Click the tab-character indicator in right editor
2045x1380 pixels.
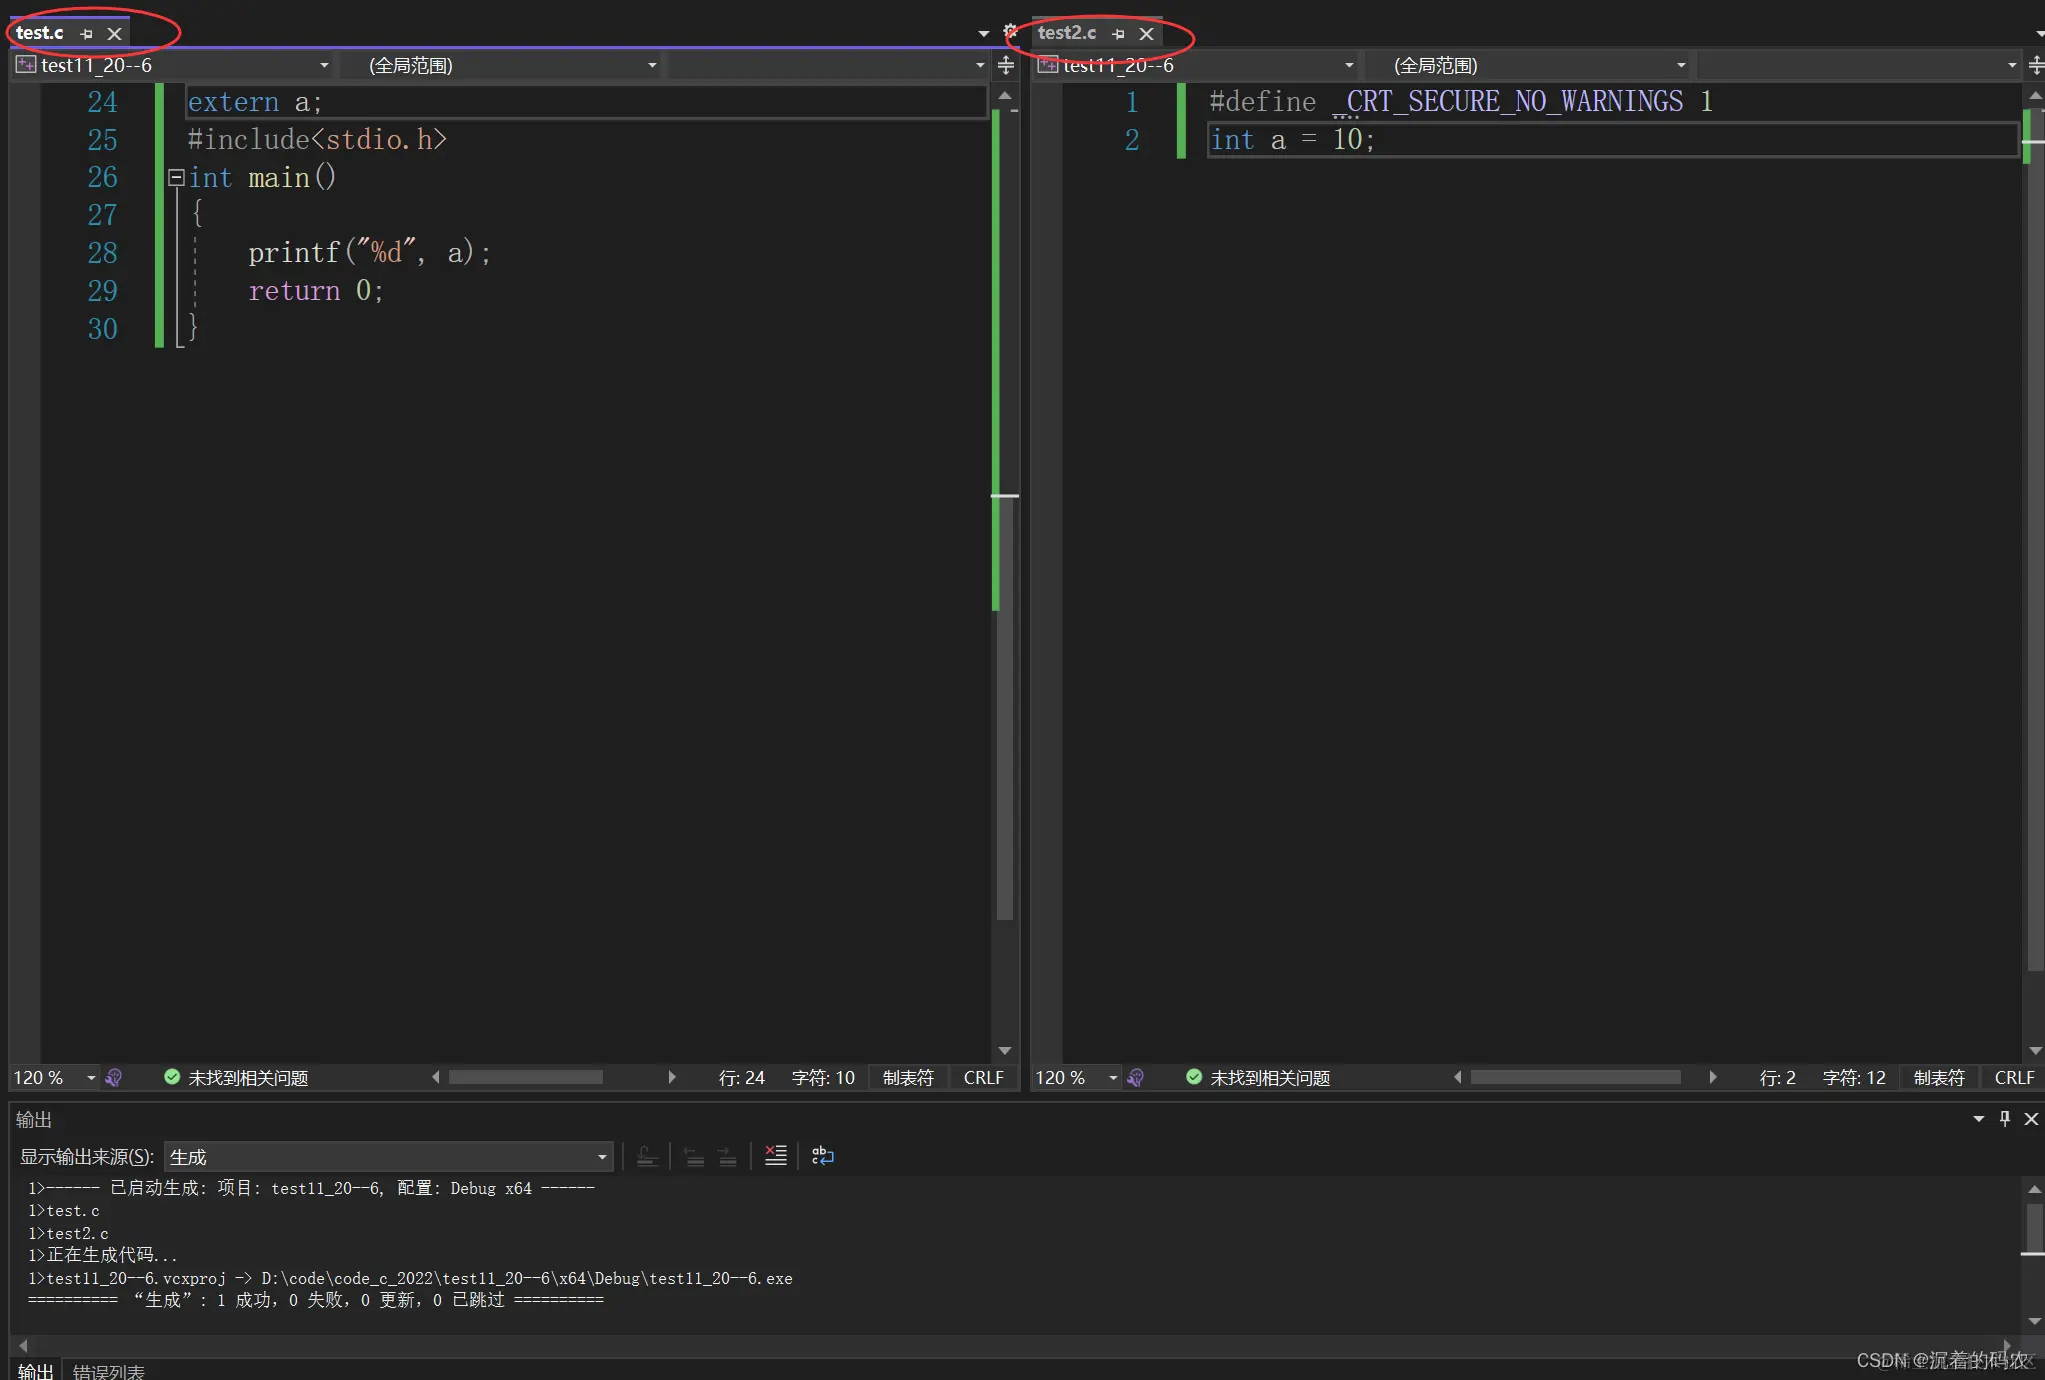click(1938, 1077)
